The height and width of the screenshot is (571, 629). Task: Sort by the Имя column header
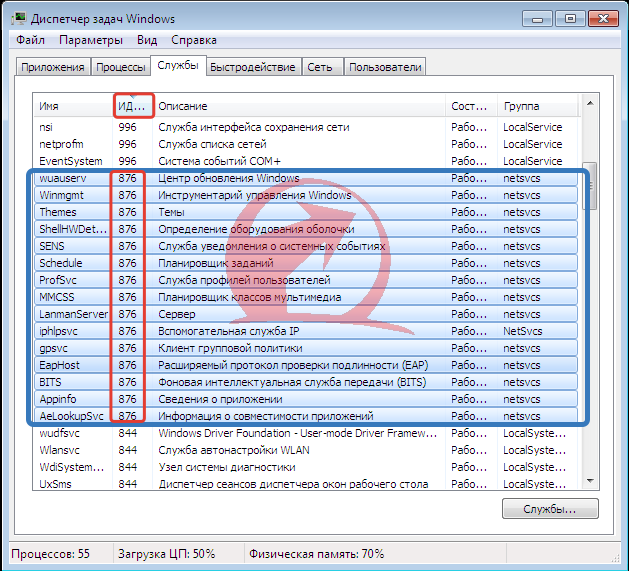pos(73,106)
